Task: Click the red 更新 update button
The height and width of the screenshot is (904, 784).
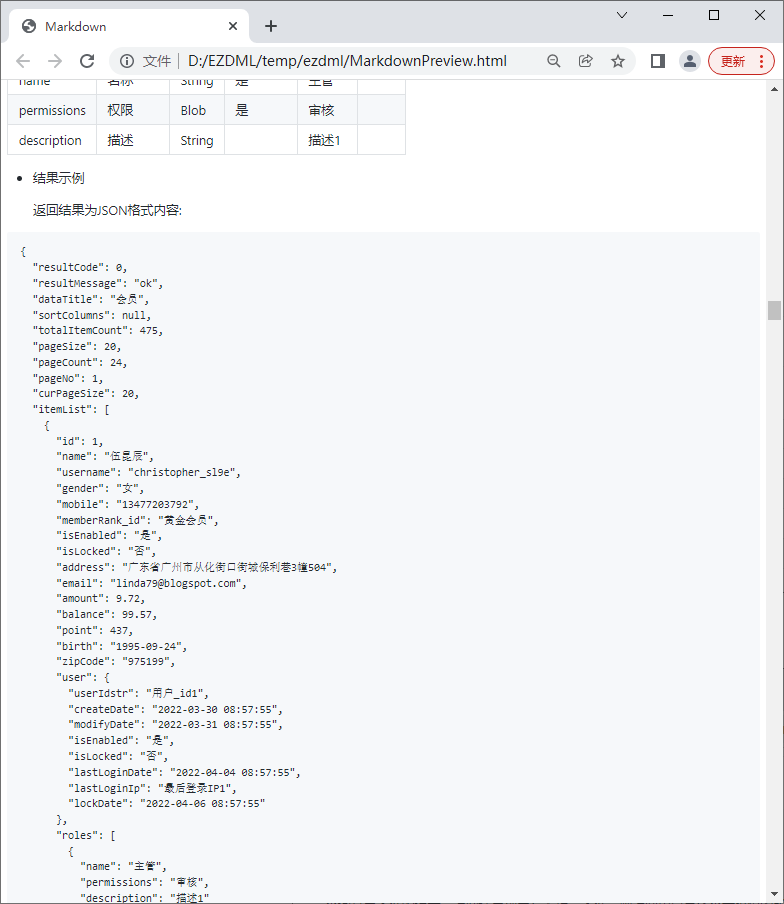Action: 741,61
